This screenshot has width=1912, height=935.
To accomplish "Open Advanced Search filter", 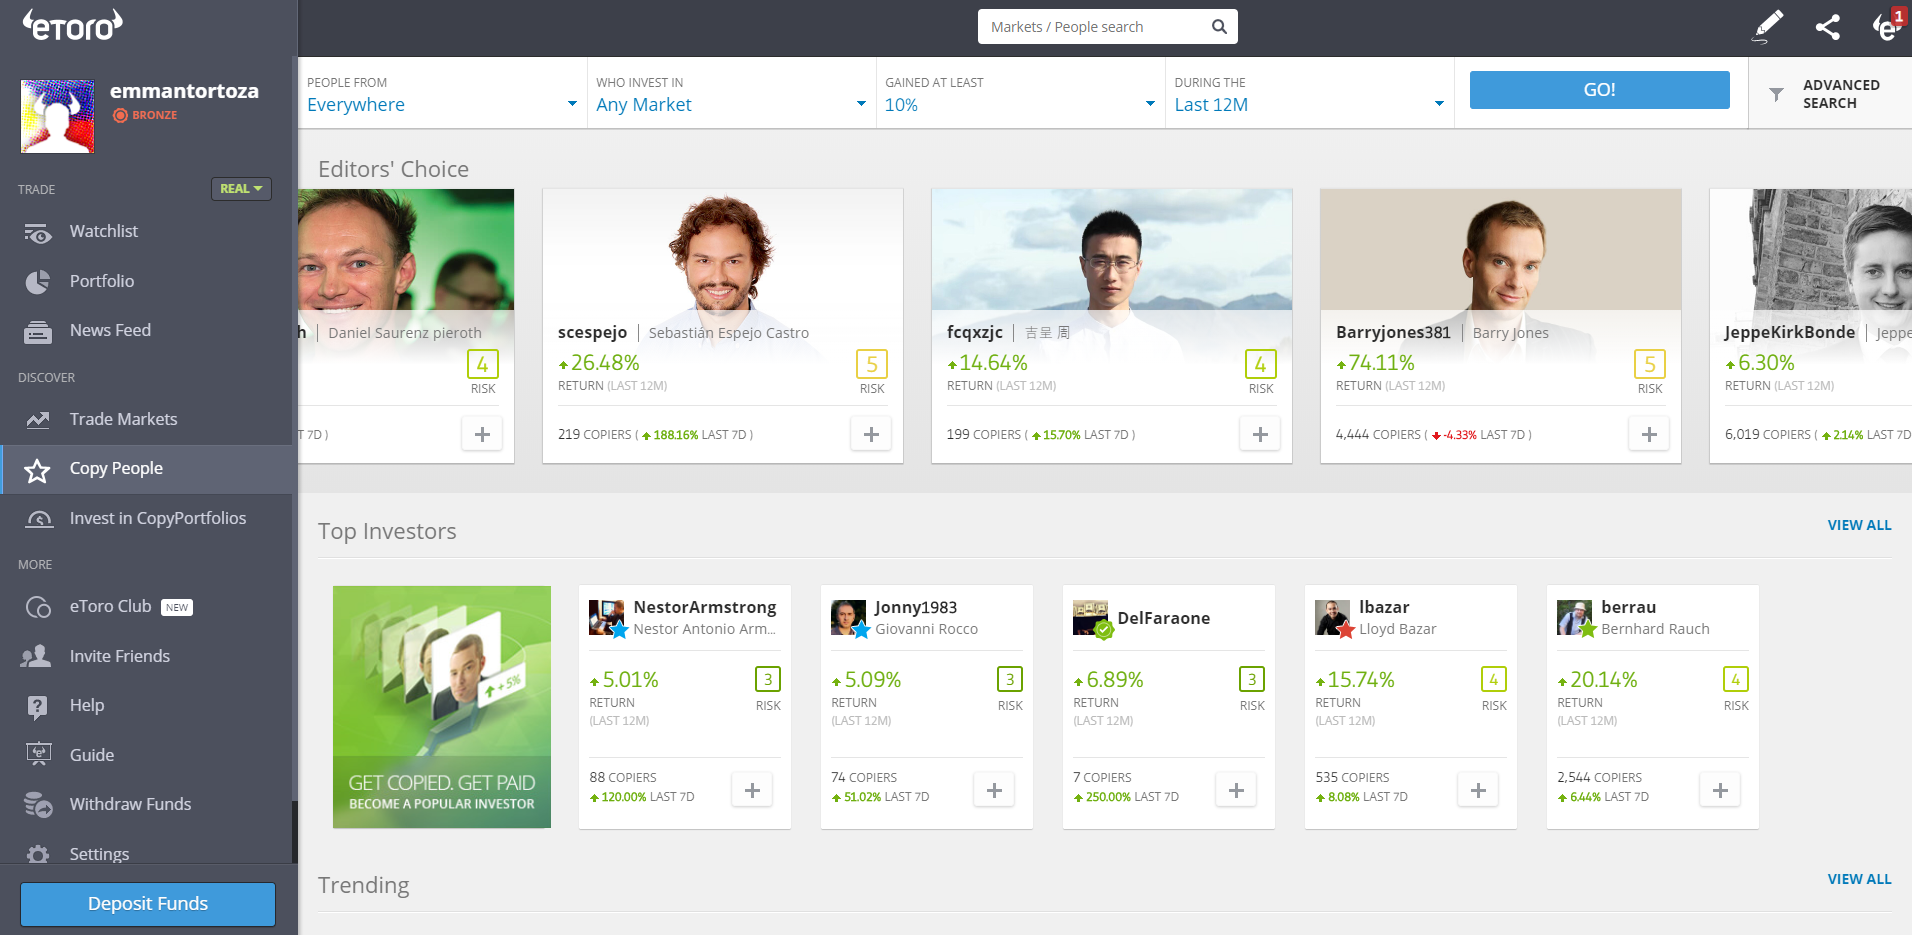I will point(1830,94).
